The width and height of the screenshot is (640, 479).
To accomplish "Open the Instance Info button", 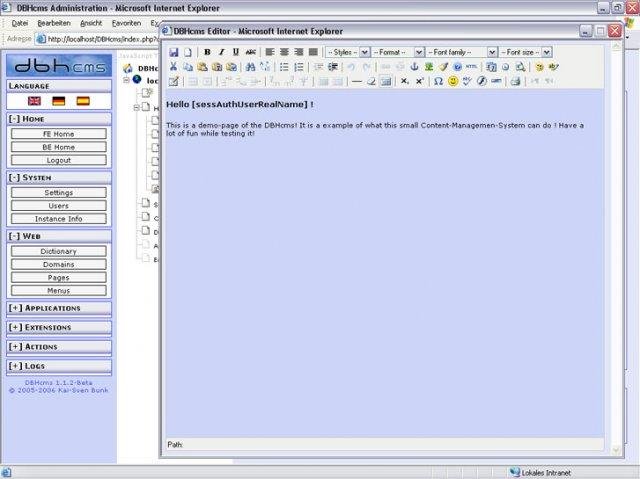I will click(59, 219).
